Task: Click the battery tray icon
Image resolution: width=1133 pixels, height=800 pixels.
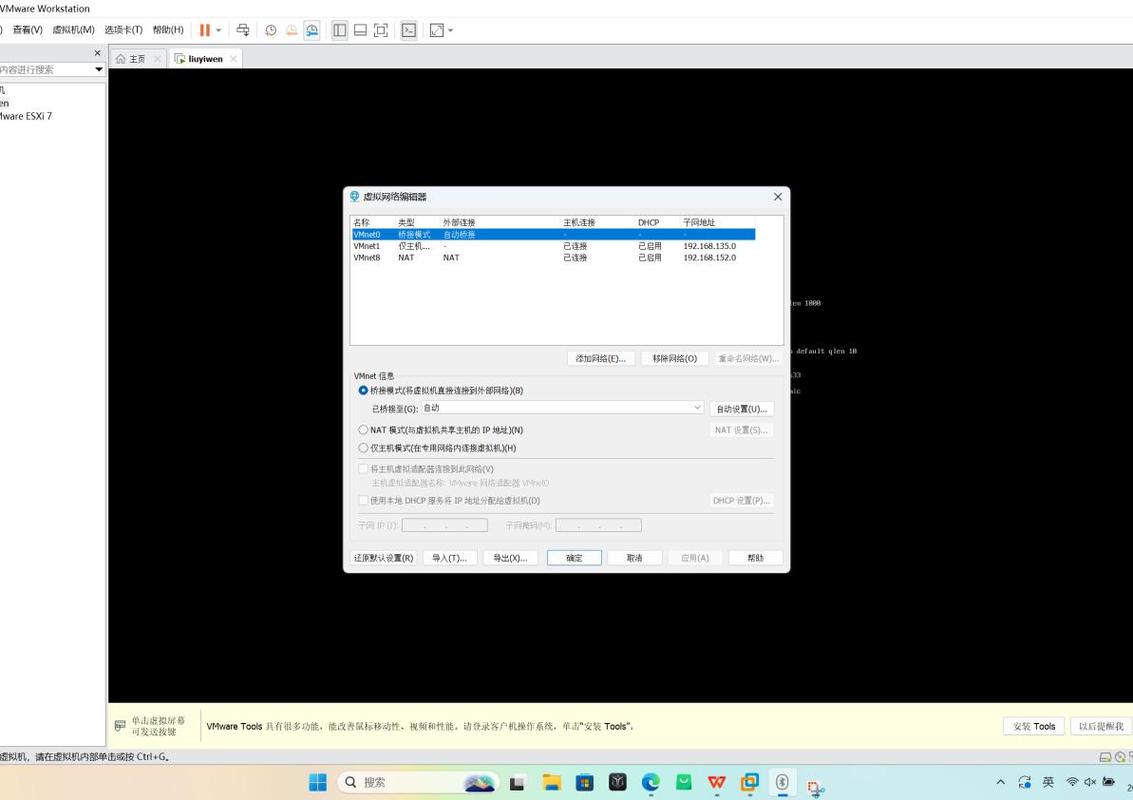Action: pos(1109,782)
